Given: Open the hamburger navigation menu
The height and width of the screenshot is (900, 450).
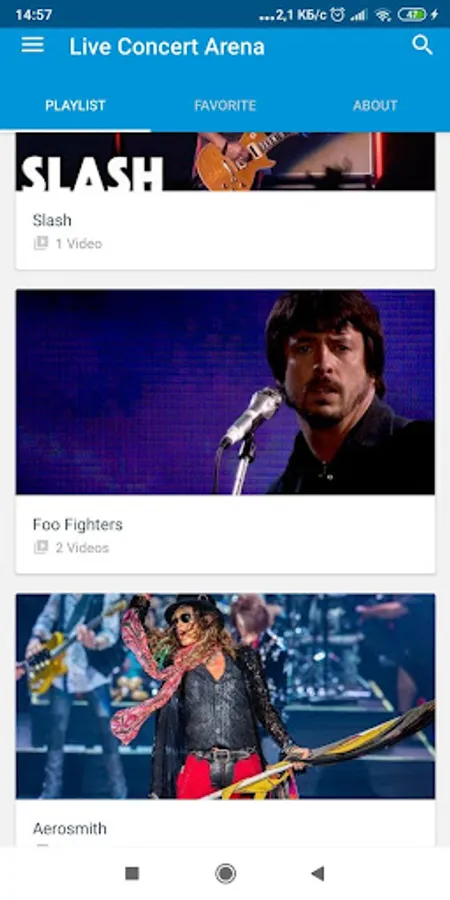Looking at the screenshot, I should [33, 45].
